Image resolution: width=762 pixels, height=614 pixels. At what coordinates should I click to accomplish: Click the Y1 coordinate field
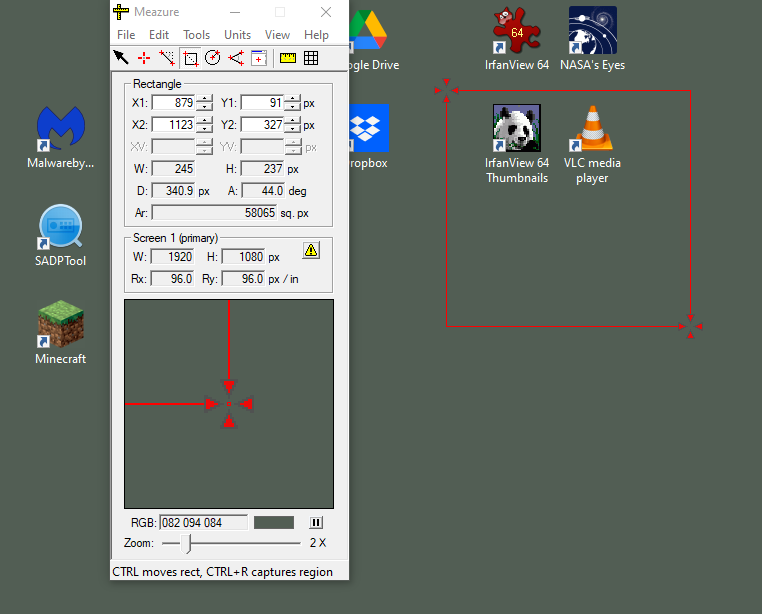pyautogui.click(x=262, y=103)
